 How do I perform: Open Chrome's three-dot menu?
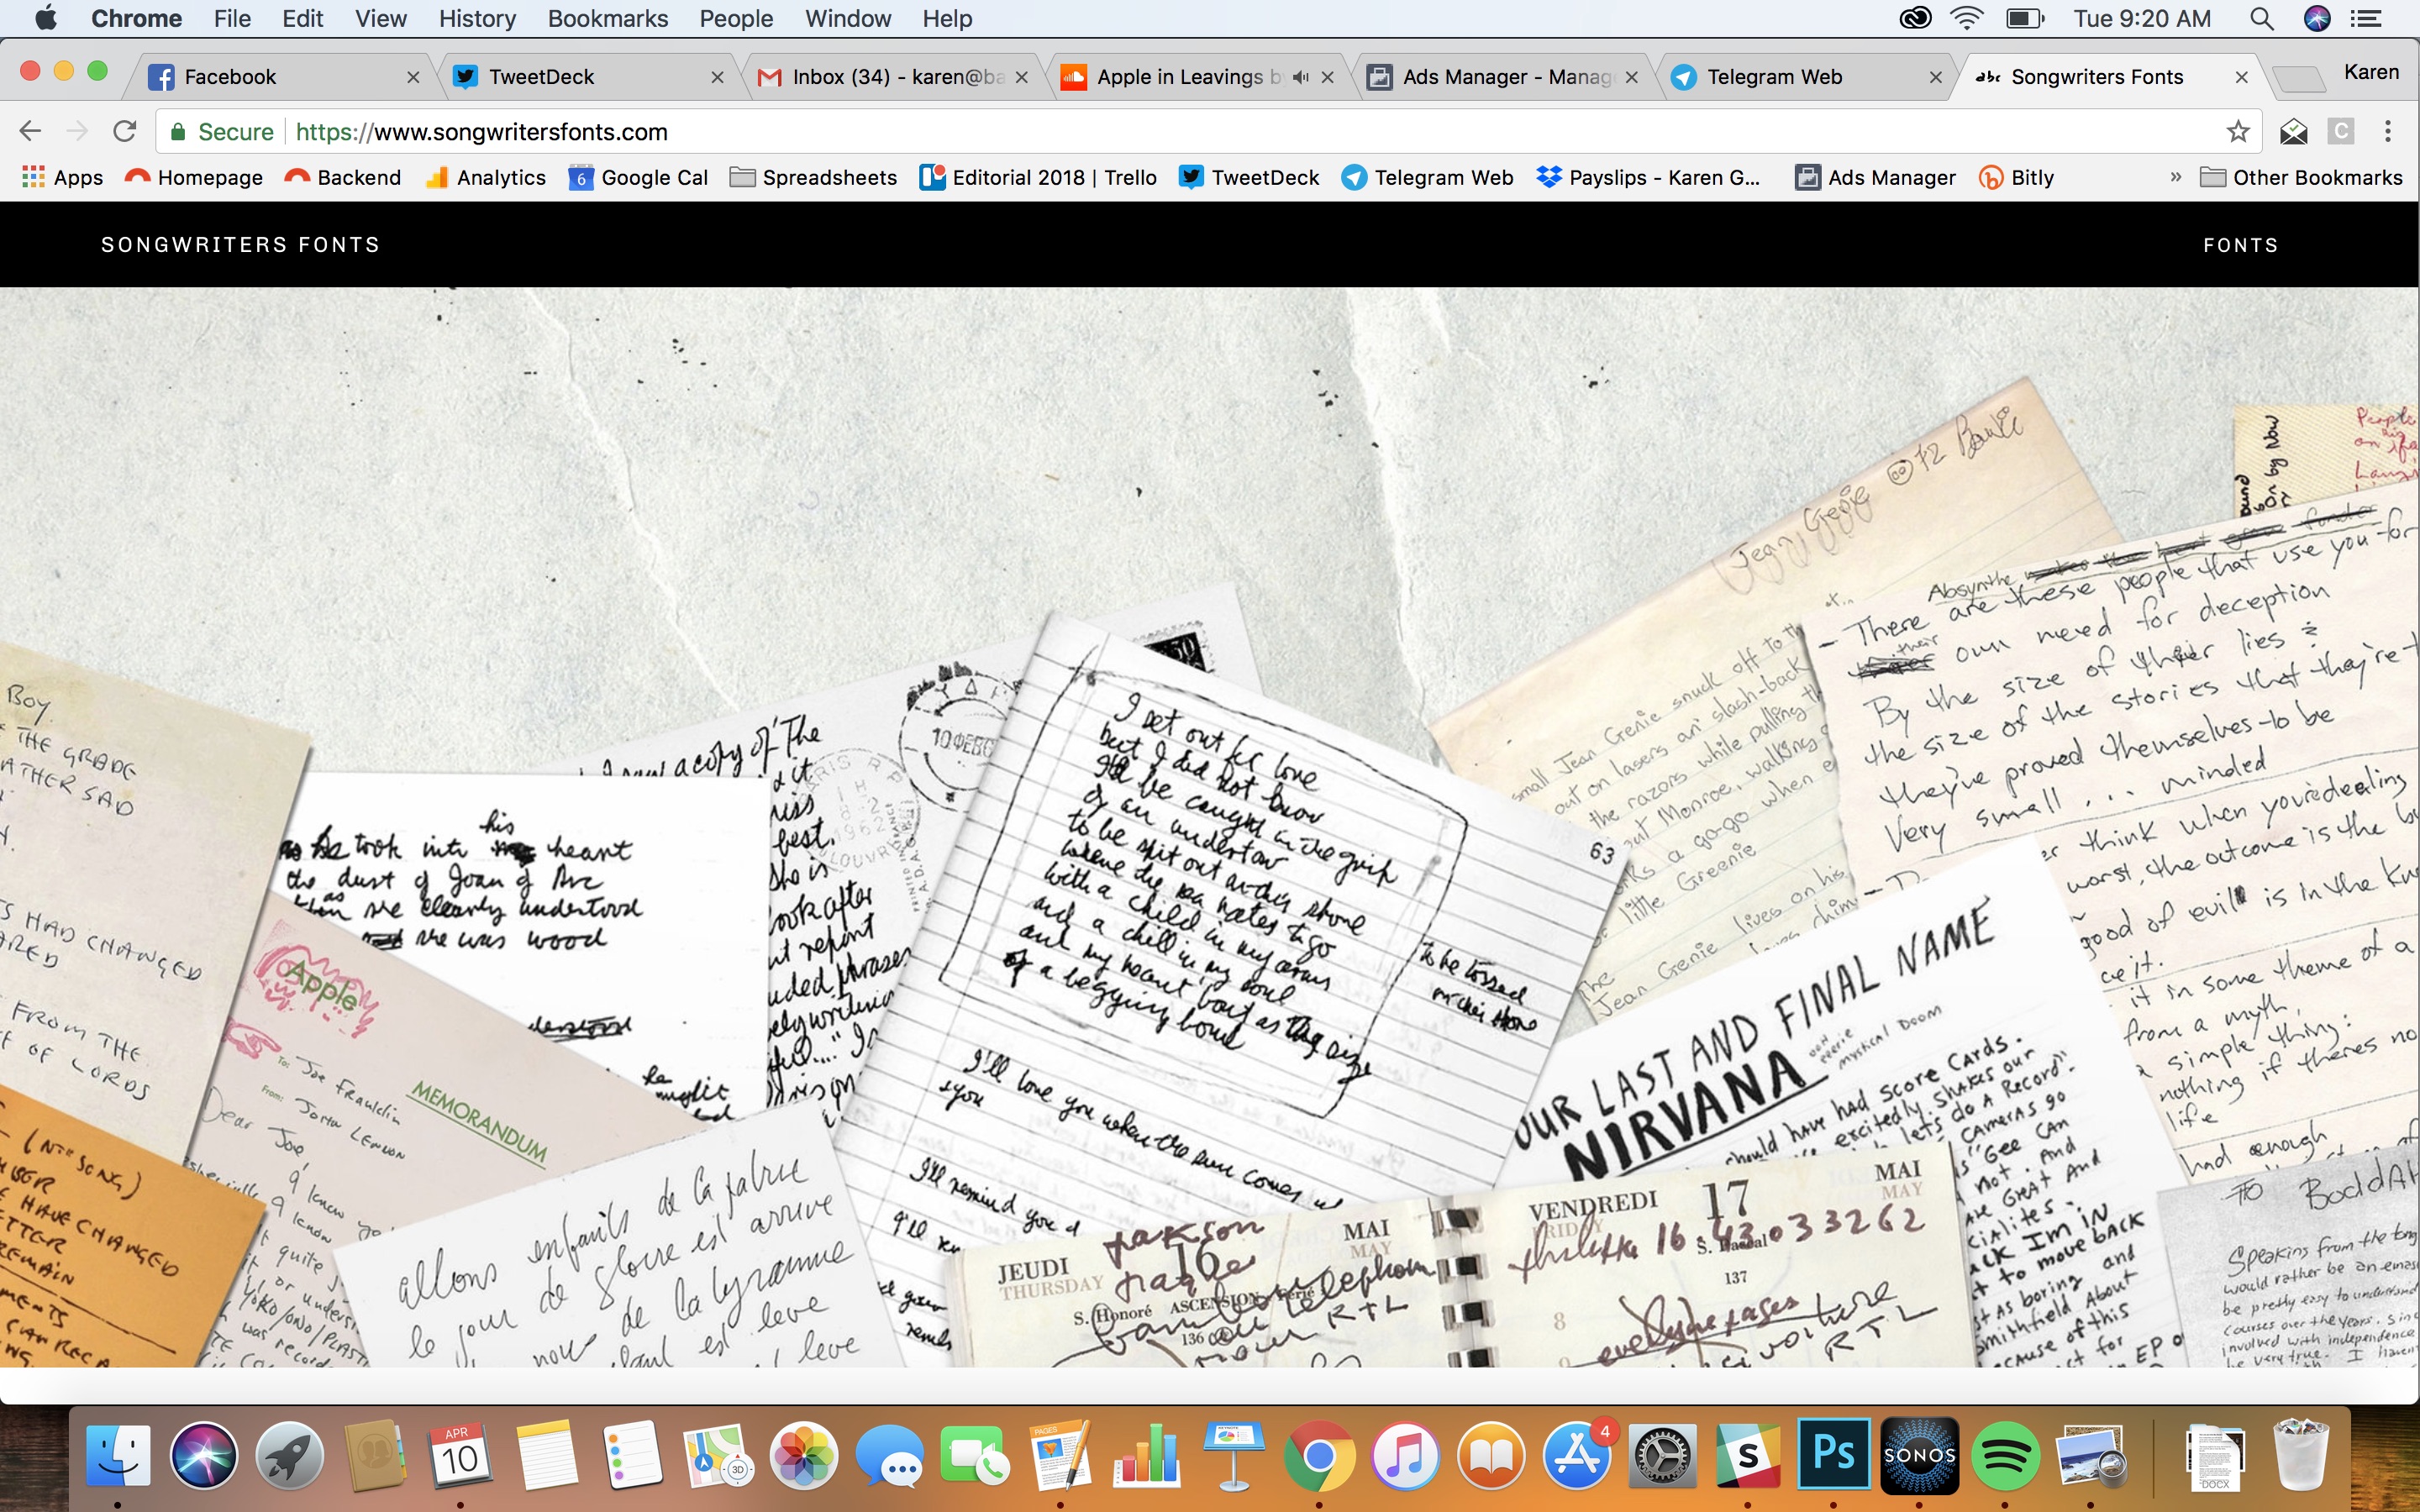[2388, 131]
